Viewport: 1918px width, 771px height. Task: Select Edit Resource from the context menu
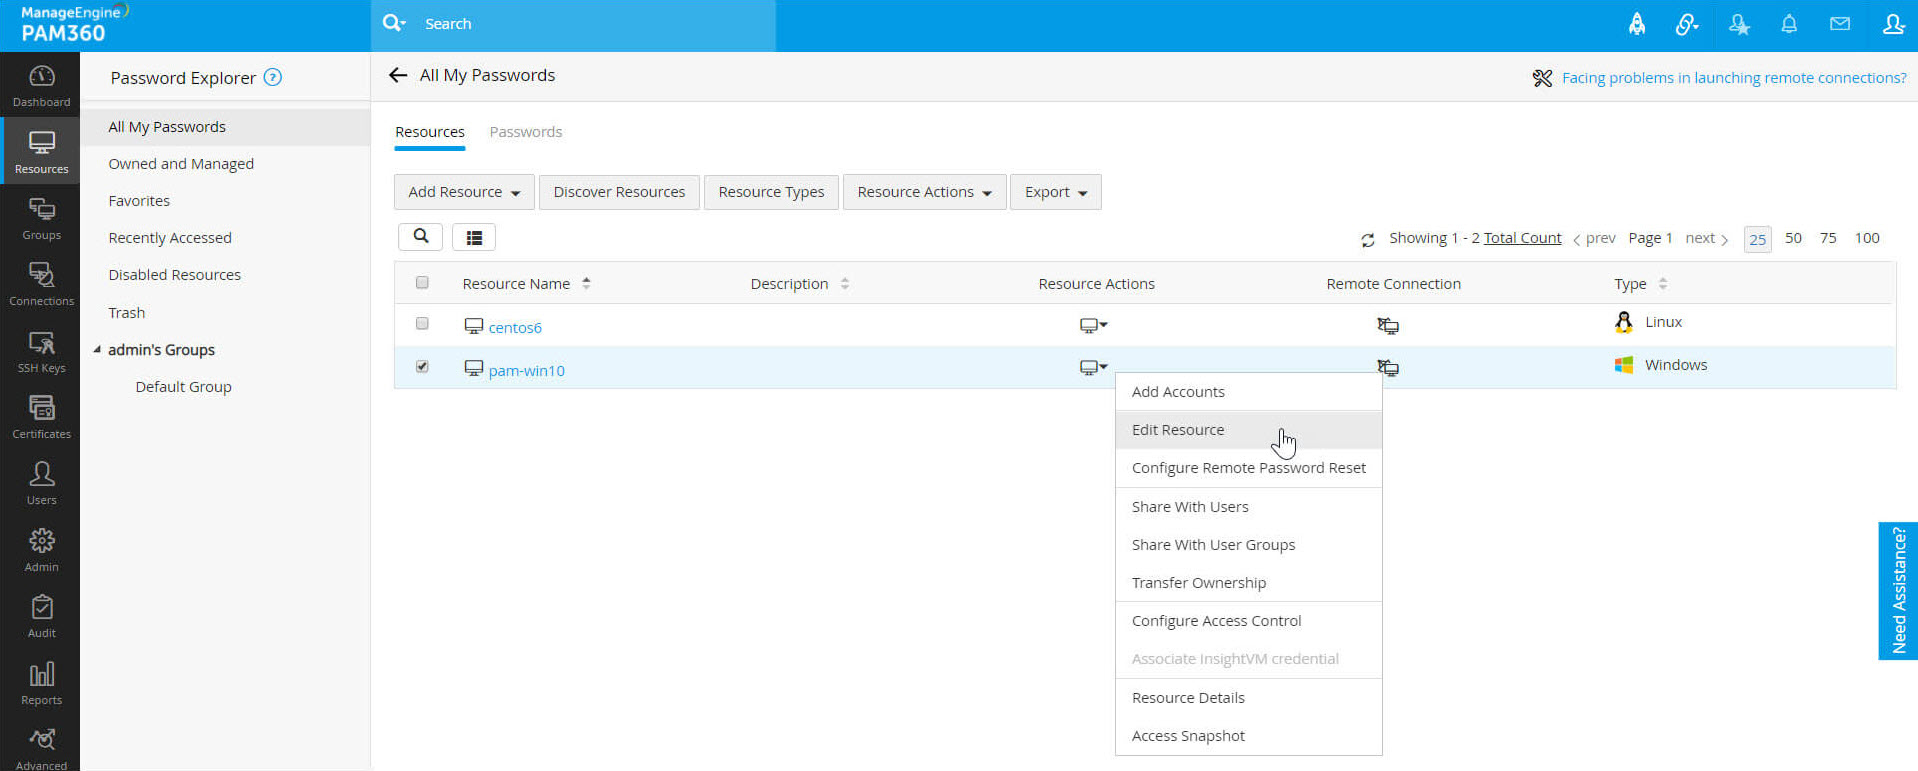point(1178,430)
